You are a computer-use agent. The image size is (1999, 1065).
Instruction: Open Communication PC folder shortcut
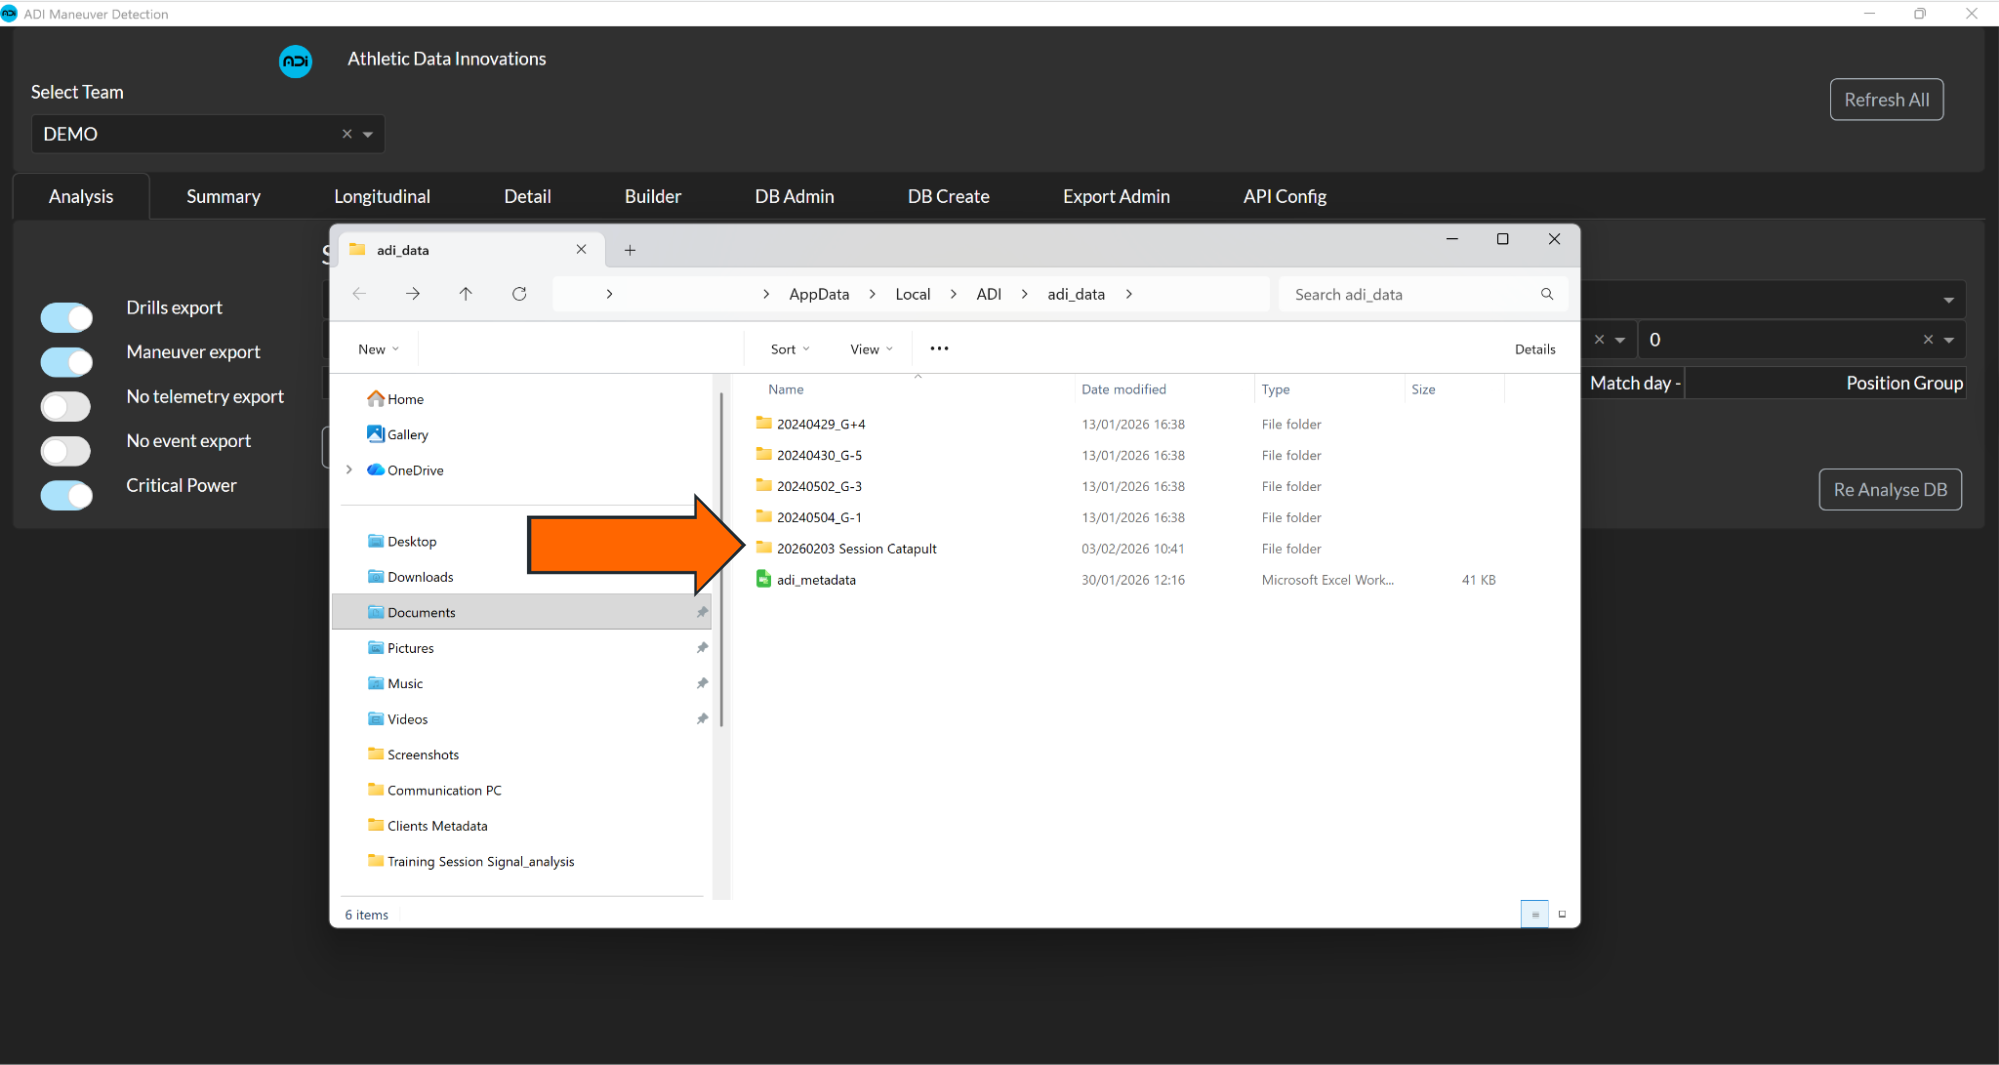pyautogui.click(x=434, y=790)
